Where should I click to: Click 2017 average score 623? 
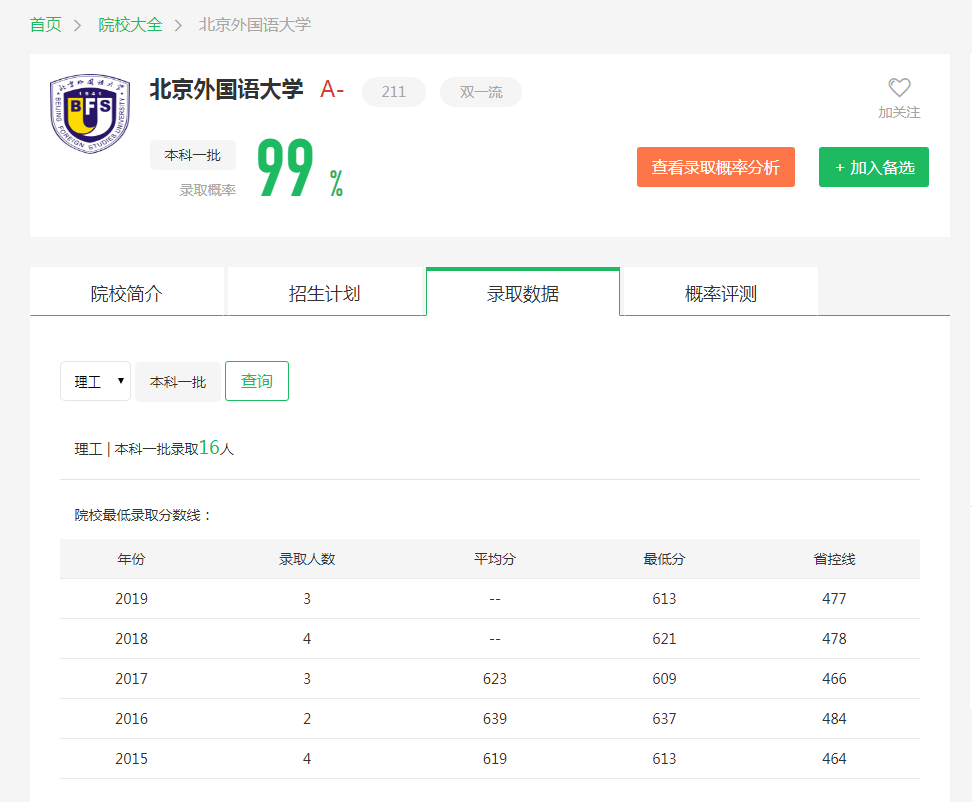[495, 679]
